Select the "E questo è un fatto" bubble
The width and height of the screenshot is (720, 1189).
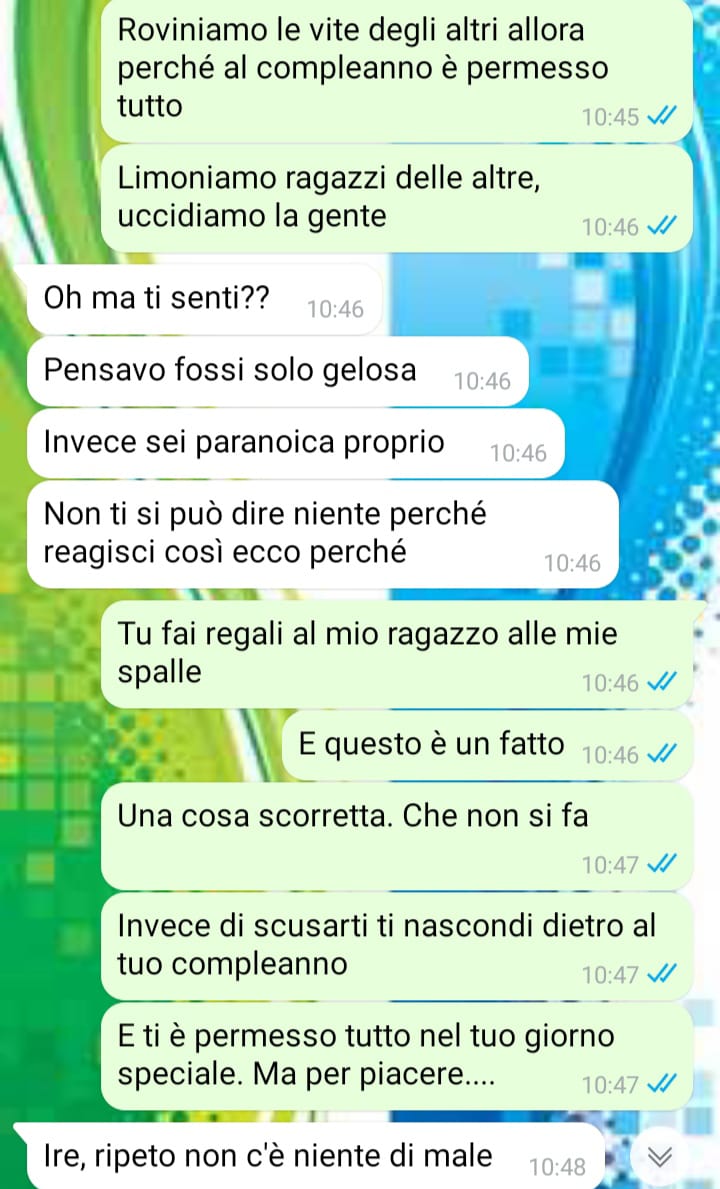[487, 745]
